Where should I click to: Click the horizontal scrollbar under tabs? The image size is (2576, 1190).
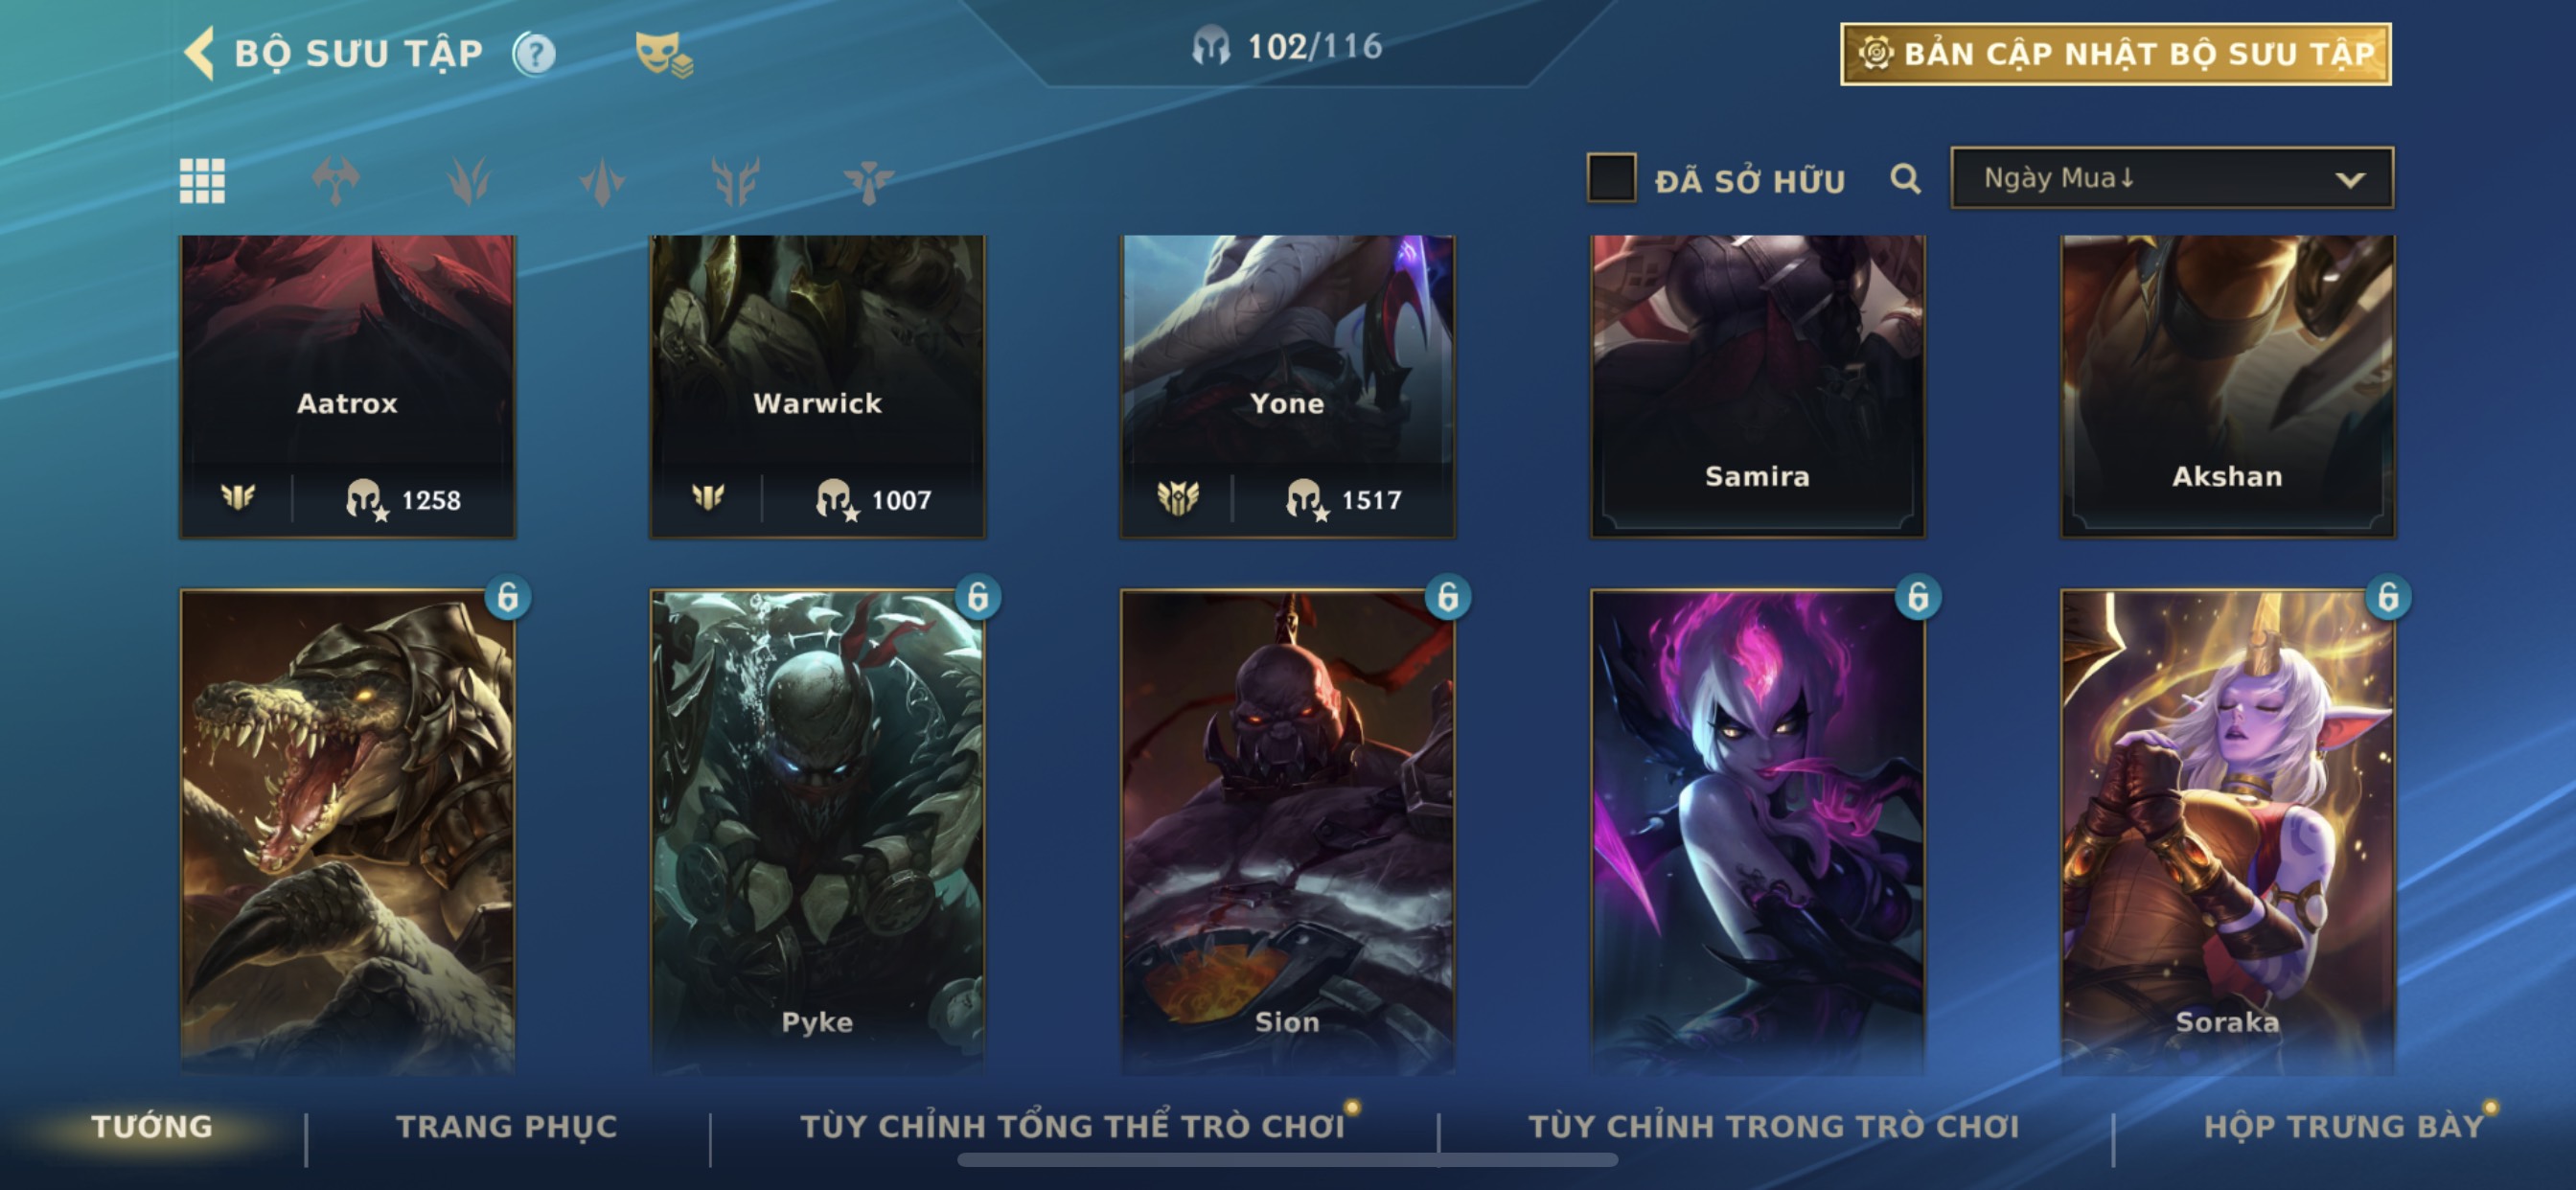[x=1287, y=1160]
